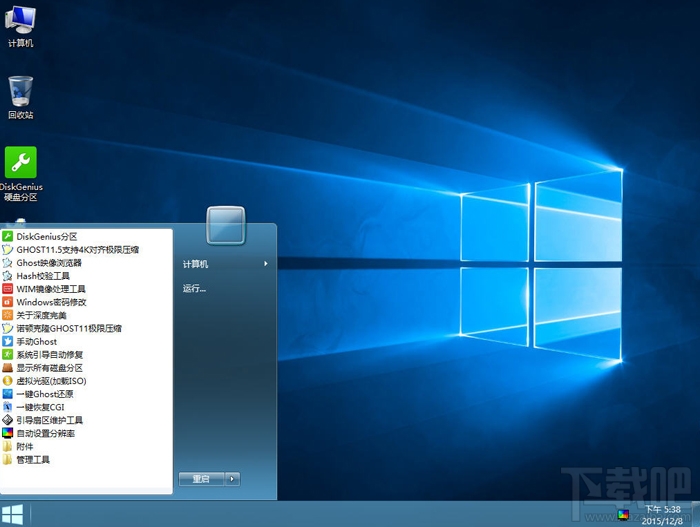This screenshot has width=700, height=527.
Task: Click the 自动设置分辨率 colorful icon
Action: (x=7, y=433)
